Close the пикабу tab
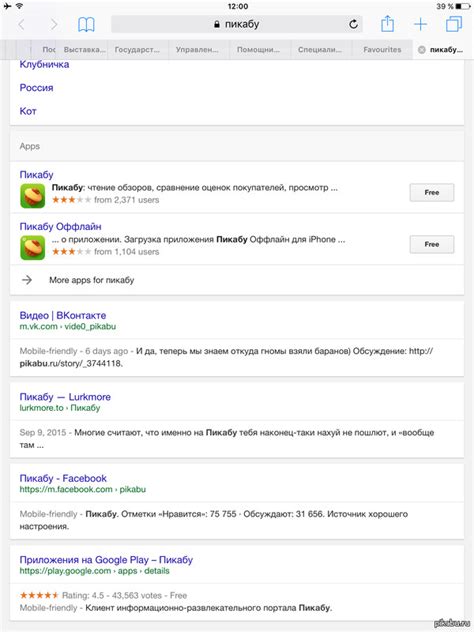The width and height of the screenshot is (474, 632). click(422, 50)
